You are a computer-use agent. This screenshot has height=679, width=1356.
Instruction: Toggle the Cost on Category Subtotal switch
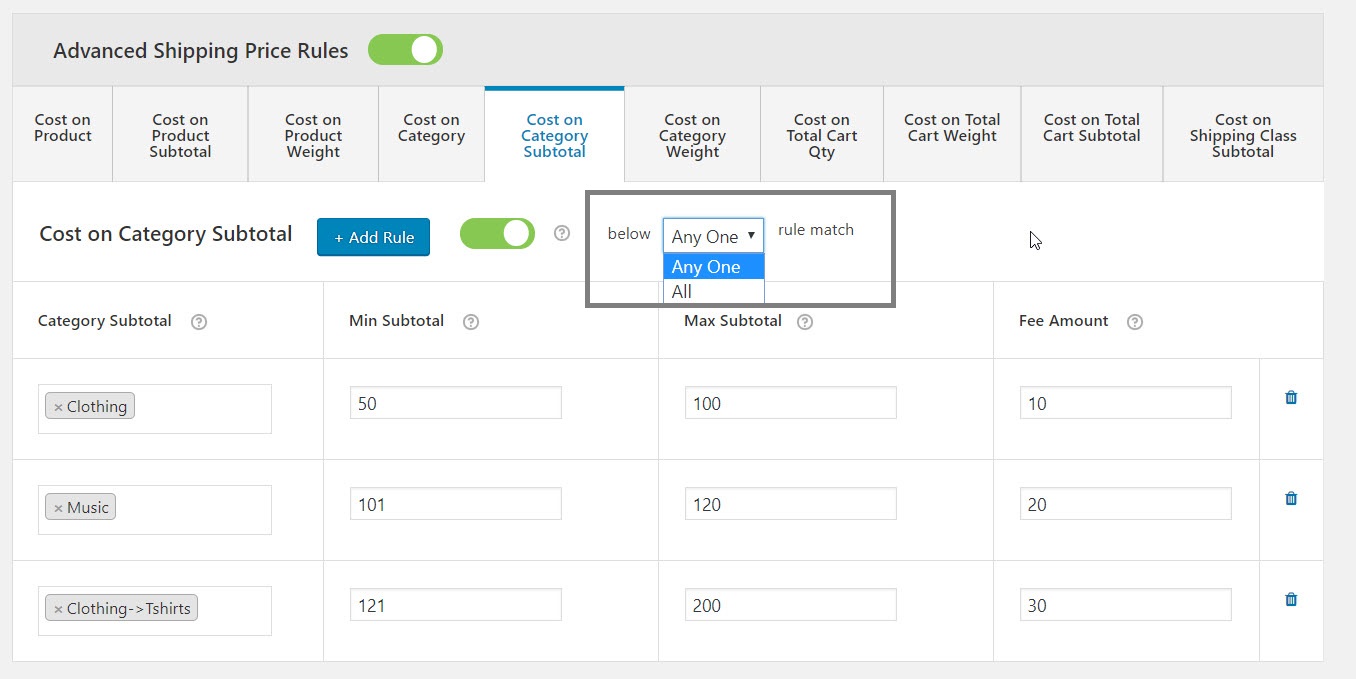[497, 233]
